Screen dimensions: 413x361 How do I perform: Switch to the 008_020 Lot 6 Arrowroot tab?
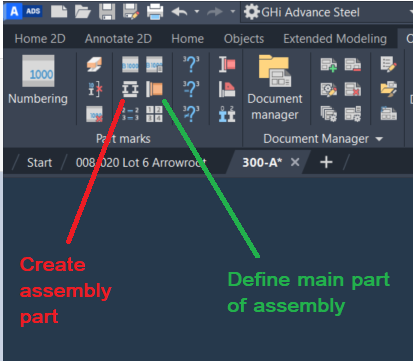coord(141,163)
